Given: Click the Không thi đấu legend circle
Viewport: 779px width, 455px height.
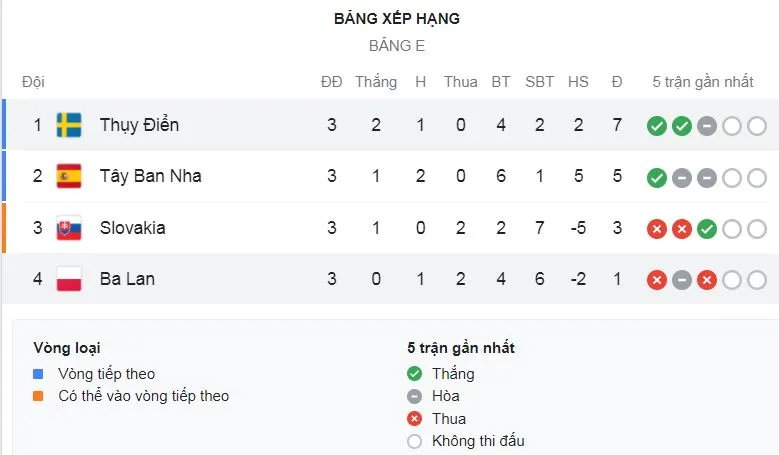Looking at the screenshot, I should coord(415,441).
